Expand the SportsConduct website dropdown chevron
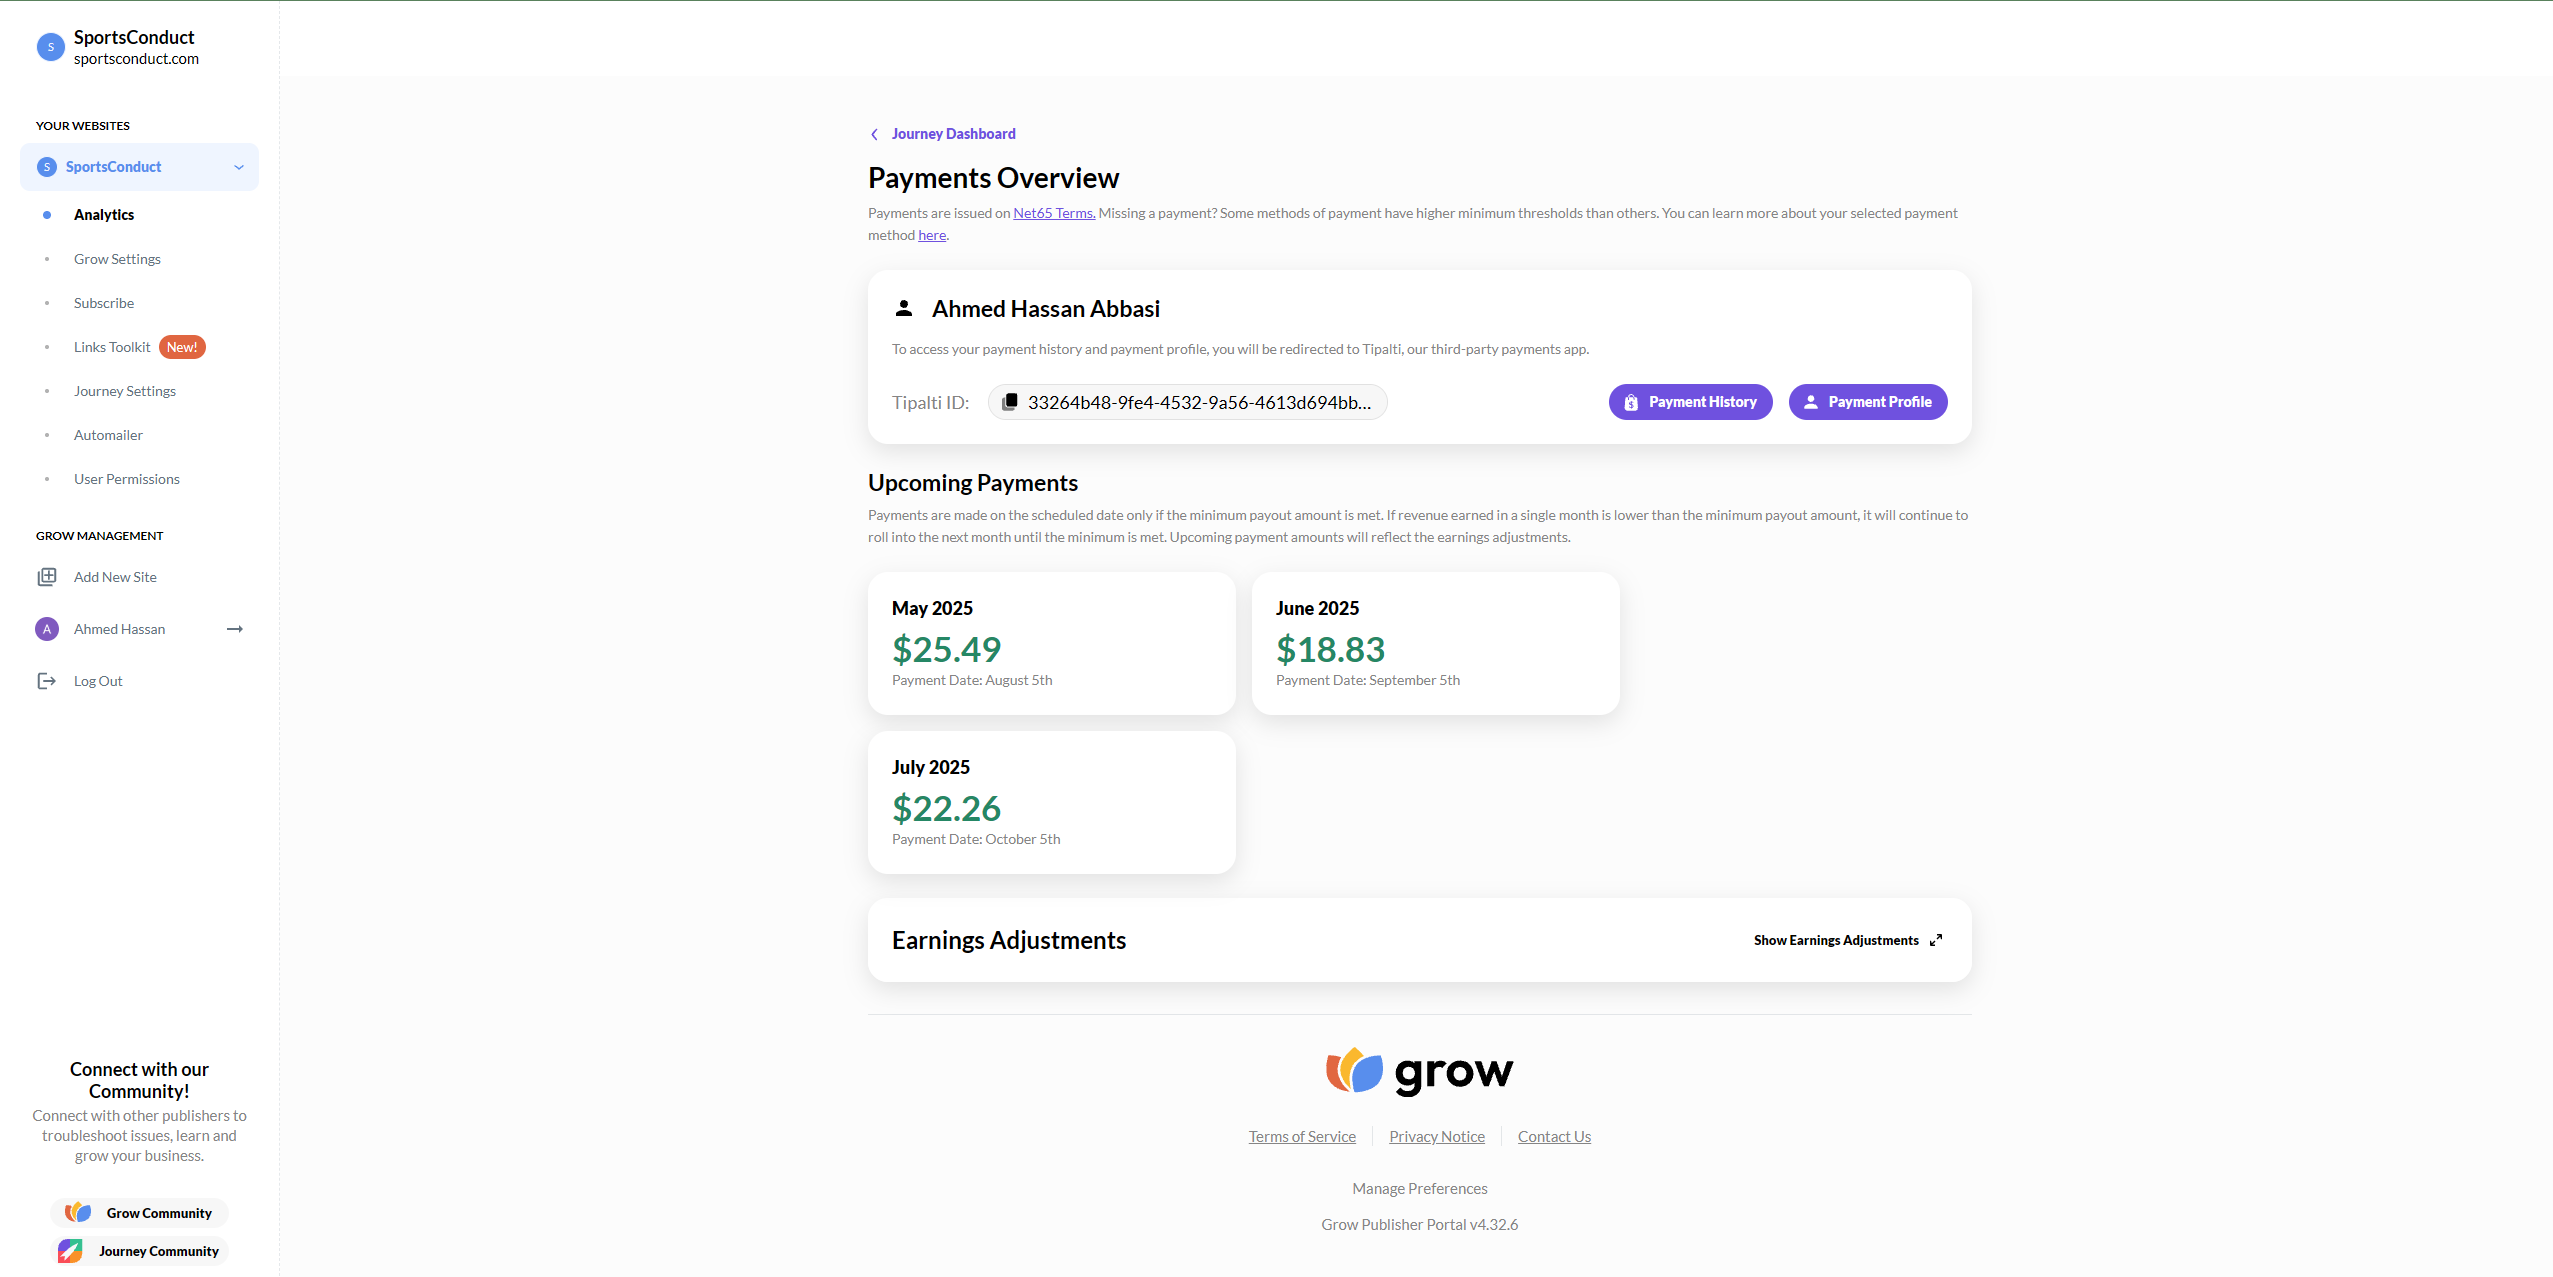The height and width of the screenshot is (1277, 2553). 239,167
